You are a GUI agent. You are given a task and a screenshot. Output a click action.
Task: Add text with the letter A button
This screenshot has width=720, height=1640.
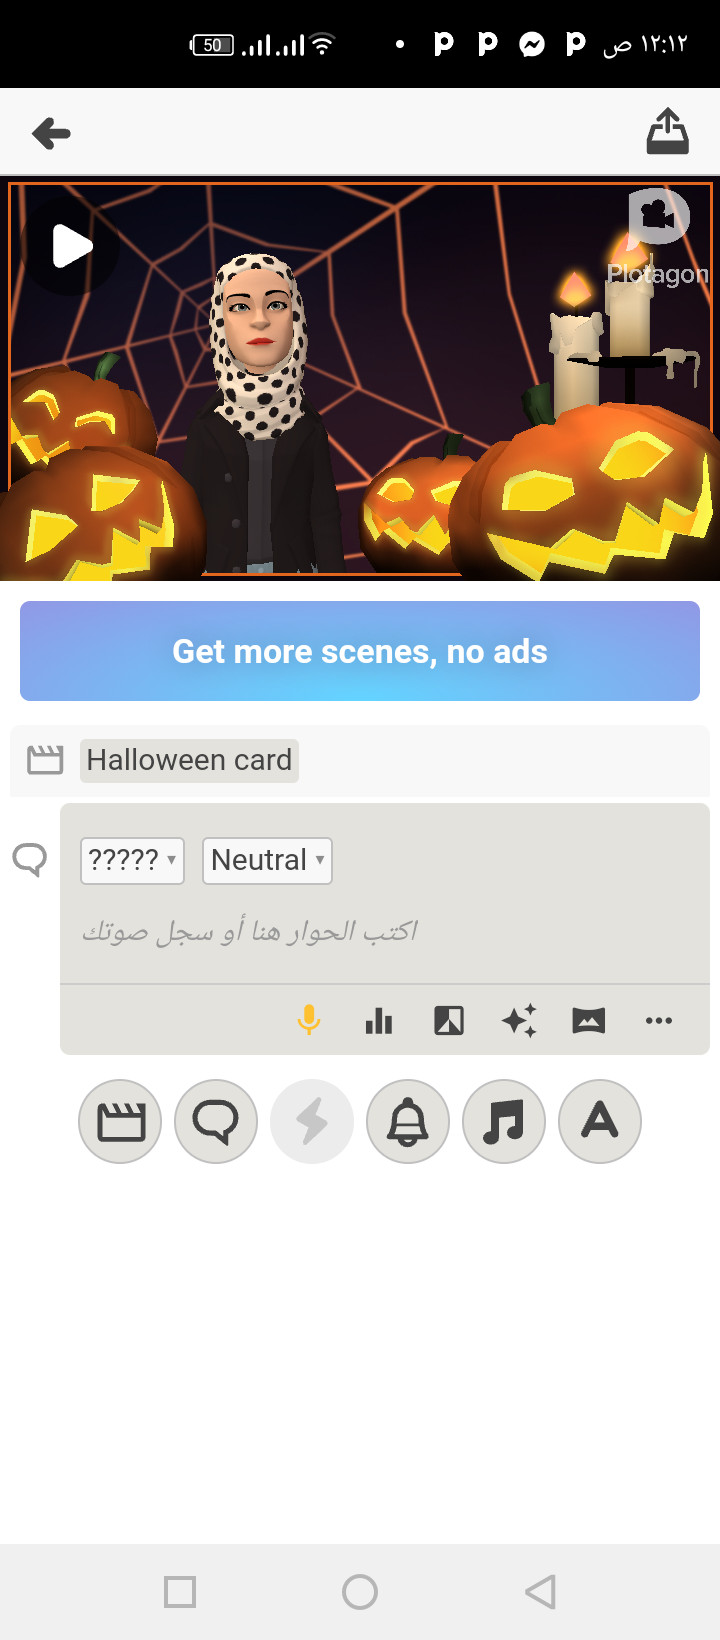600,1121
